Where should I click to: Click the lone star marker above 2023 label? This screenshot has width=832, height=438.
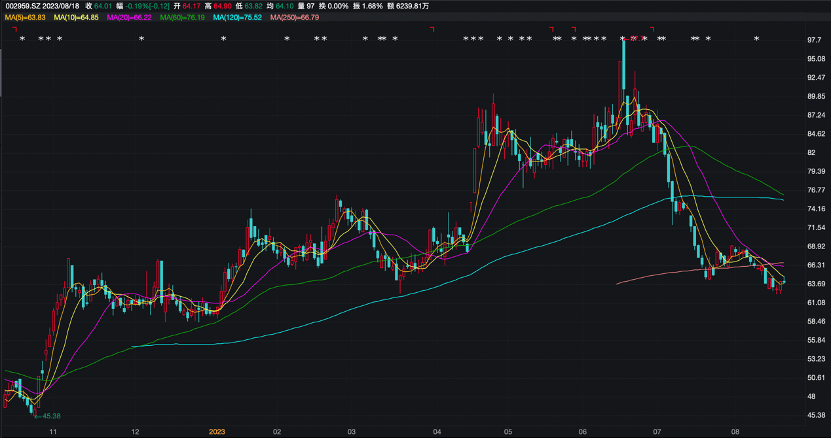(x=223, y=39)
